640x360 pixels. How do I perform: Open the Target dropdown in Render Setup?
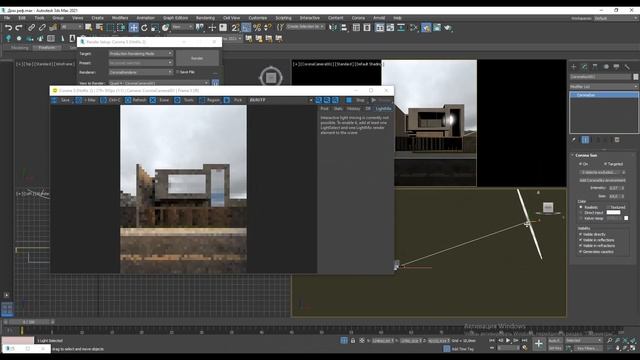tap(141, 53)
